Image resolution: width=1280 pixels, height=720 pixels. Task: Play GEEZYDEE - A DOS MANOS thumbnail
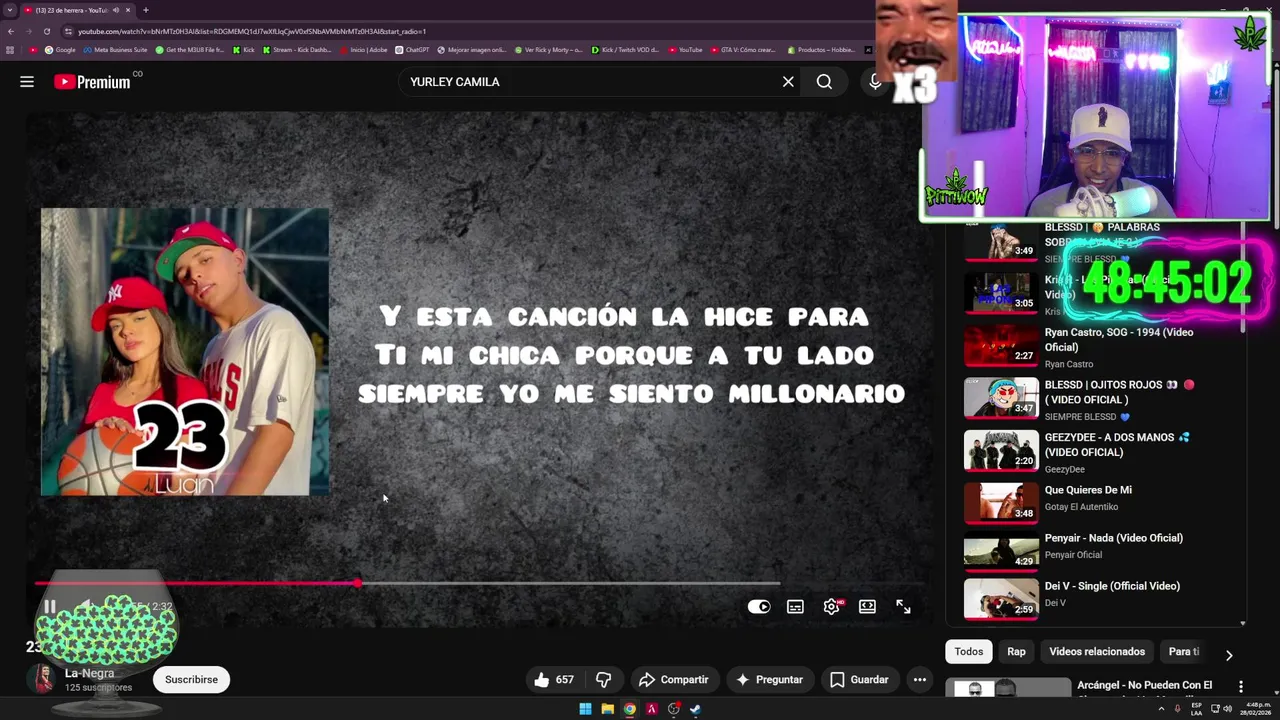pyautogui.click(x=1001, y=450)
